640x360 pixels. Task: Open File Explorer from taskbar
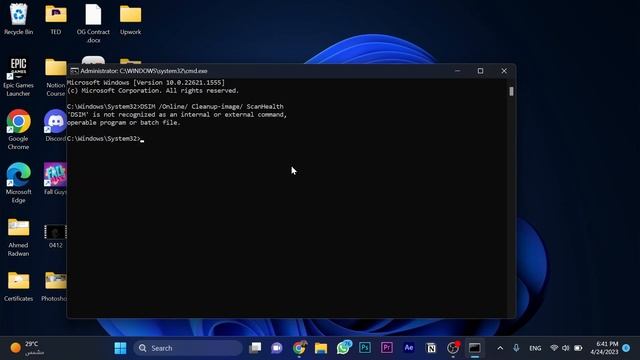(x=321, y=348)
